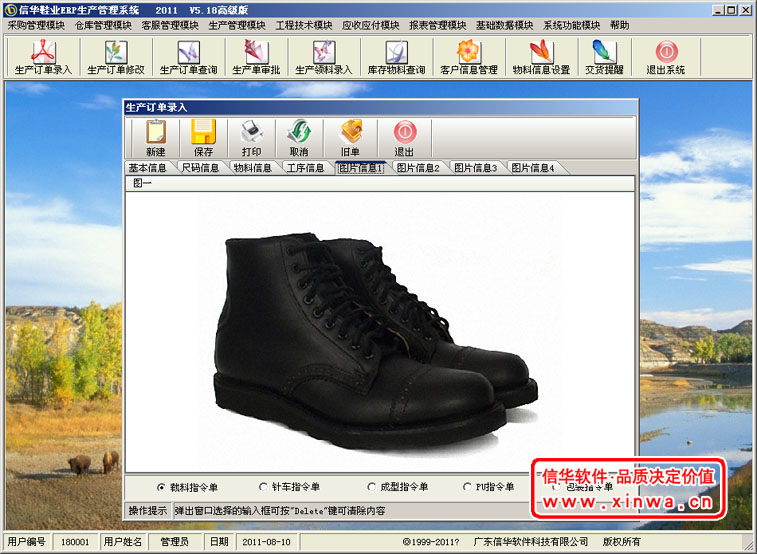Switch to 图片信息4 tab
This screenshot has width=757, height=554.
click(x=533, y=168)
